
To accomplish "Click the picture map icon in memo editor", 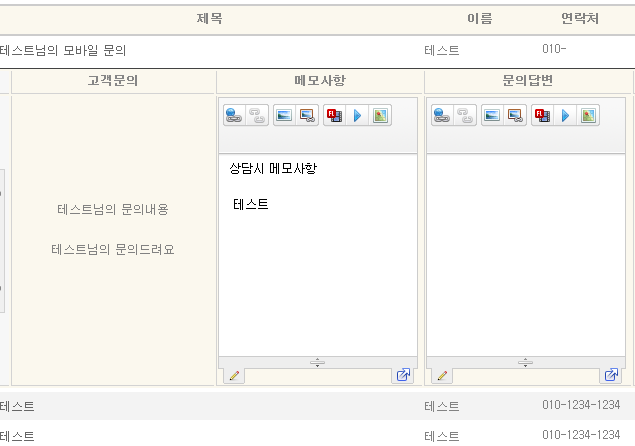I will coord(380,115).
